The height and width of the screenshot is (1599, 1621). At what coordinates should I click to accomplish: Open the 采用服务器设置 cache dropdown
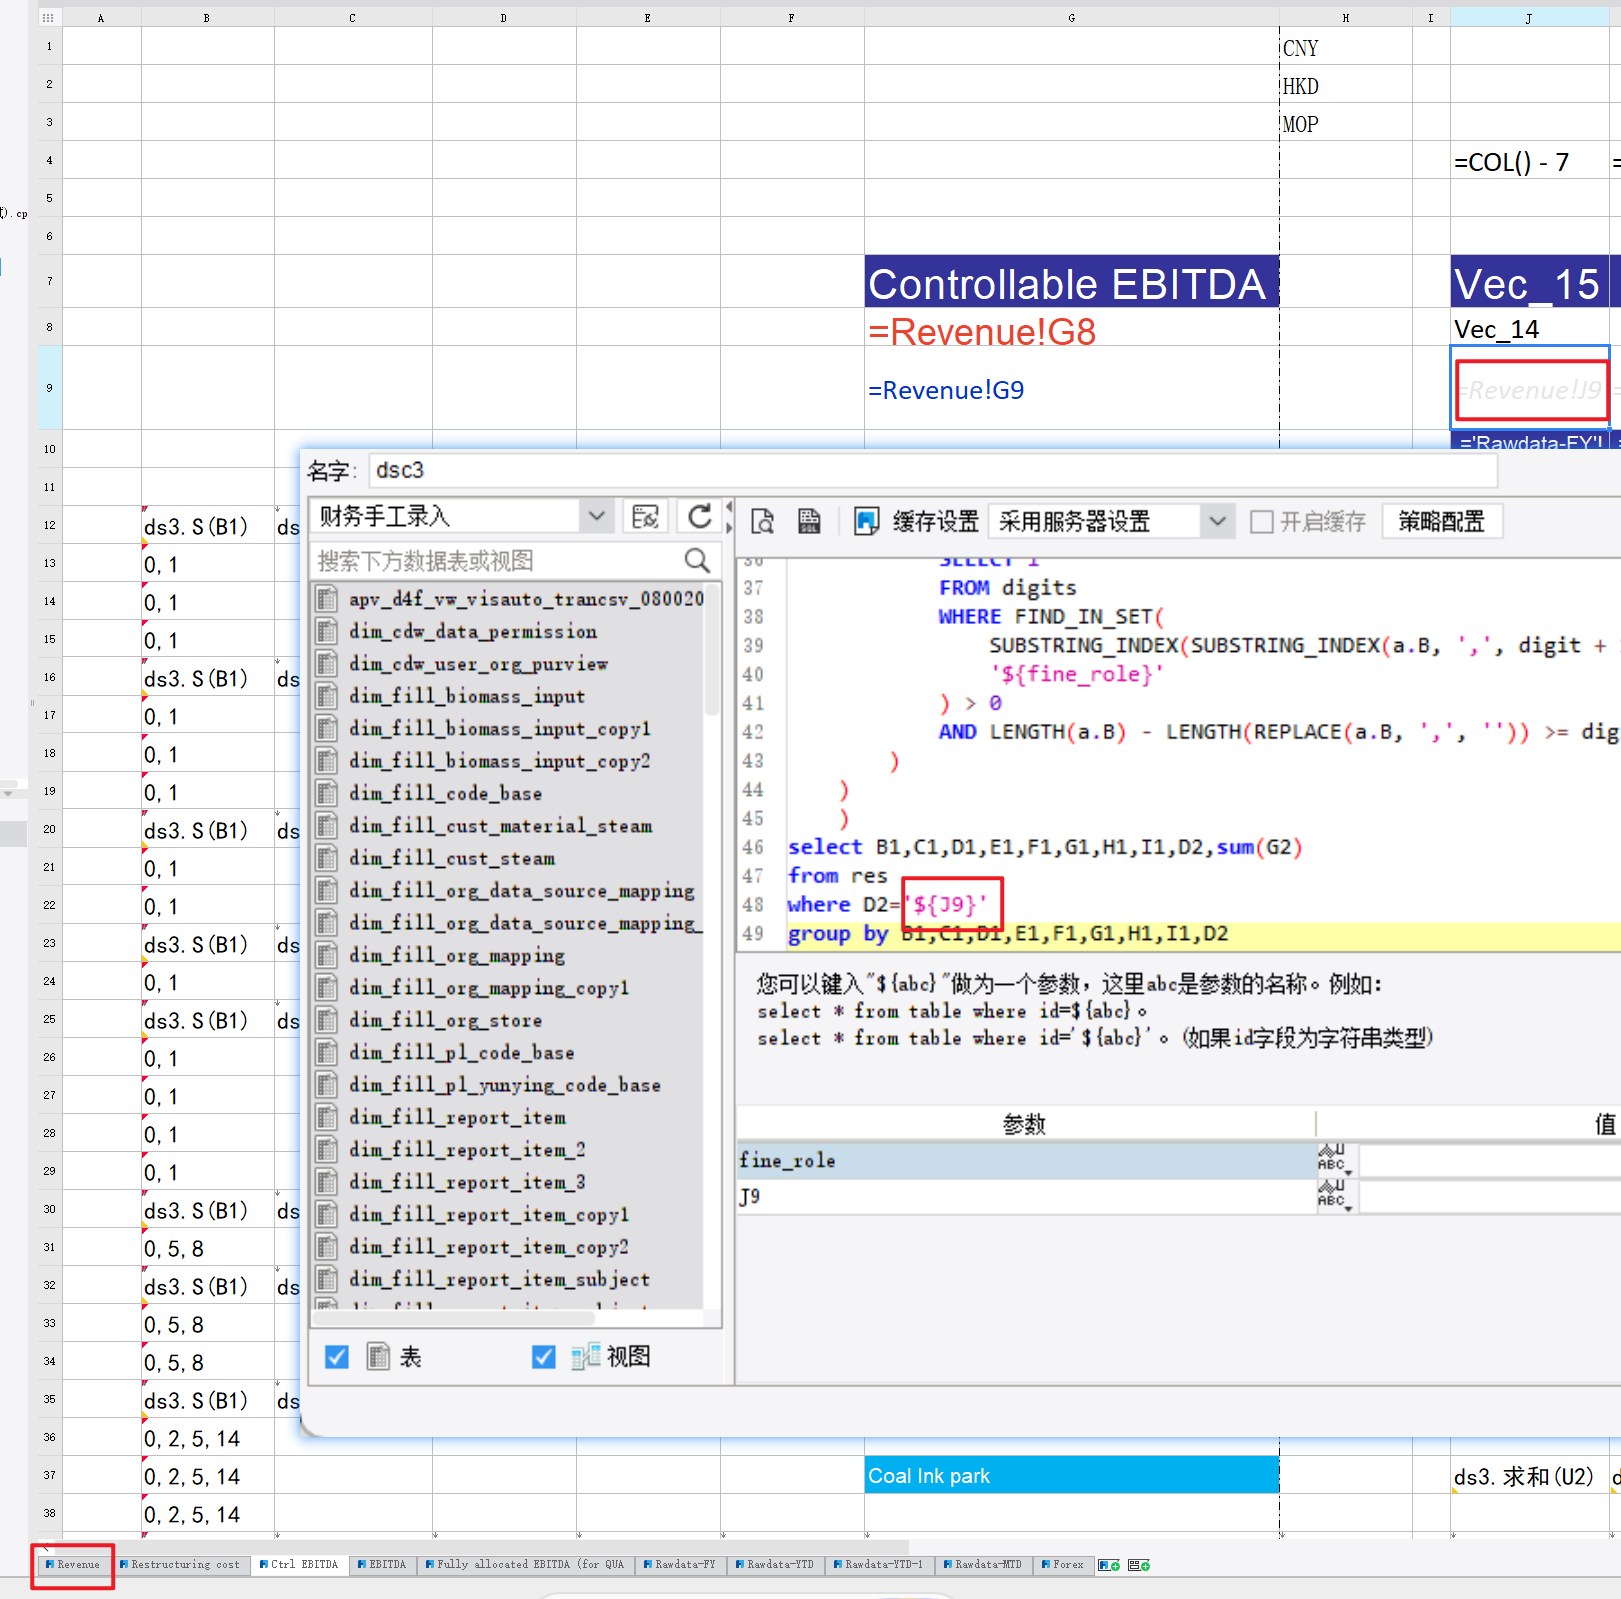[x=1217, y=521]
